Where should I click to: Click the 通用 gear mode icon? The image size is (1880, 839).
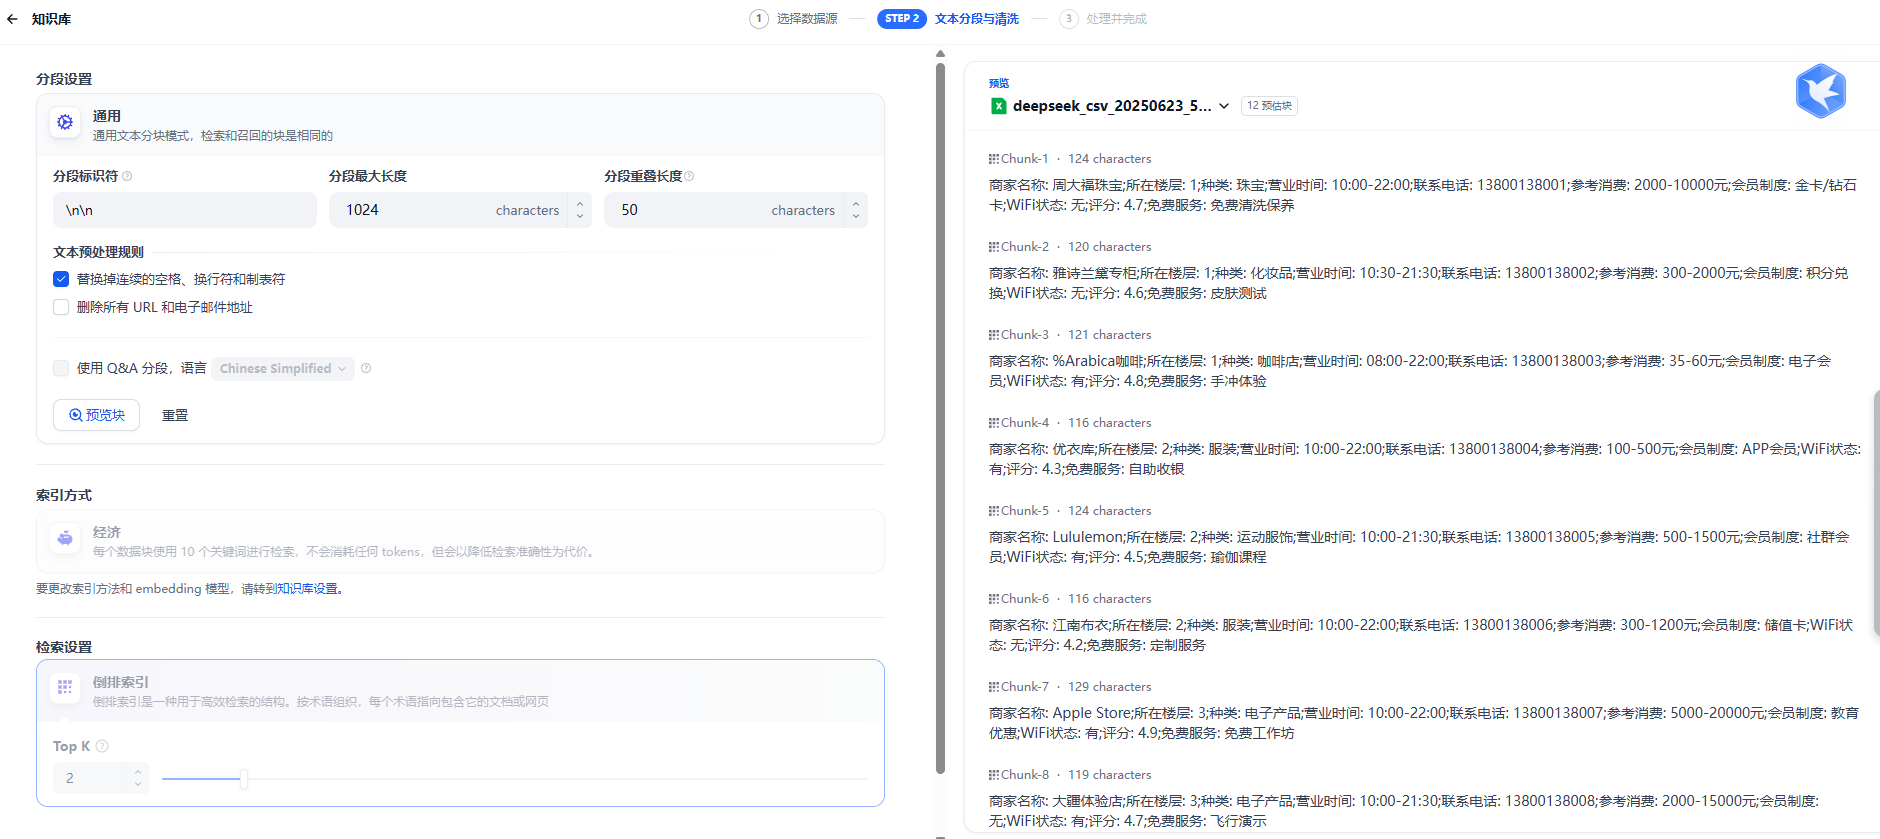65,122
